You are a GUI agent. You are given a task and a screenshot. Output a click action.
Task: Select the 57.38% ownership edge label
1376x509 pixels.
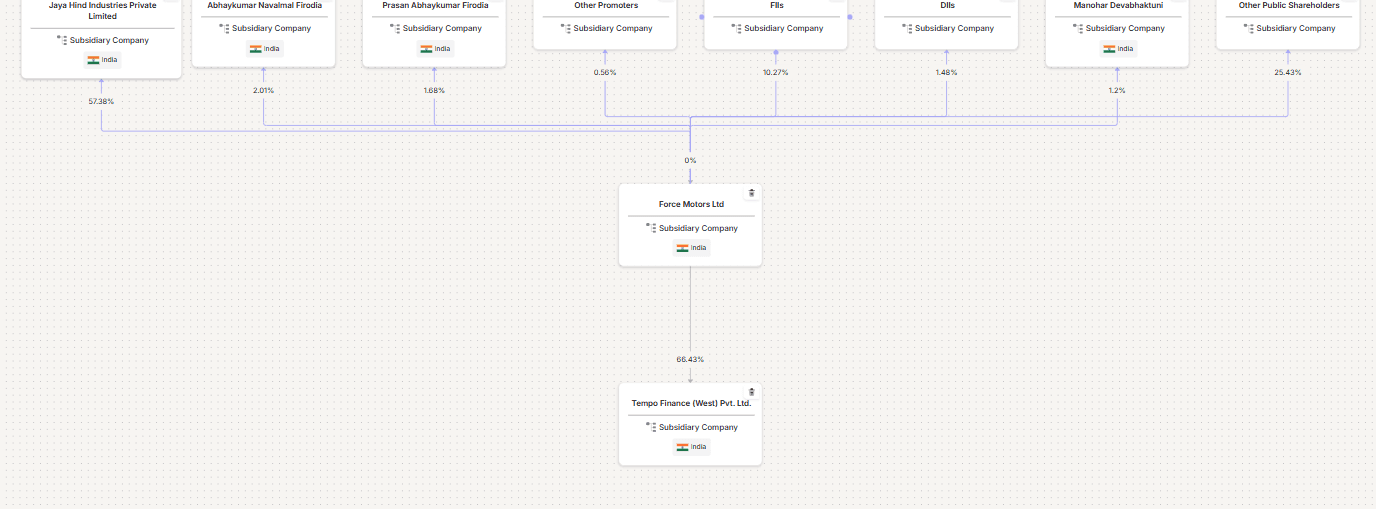101,101
